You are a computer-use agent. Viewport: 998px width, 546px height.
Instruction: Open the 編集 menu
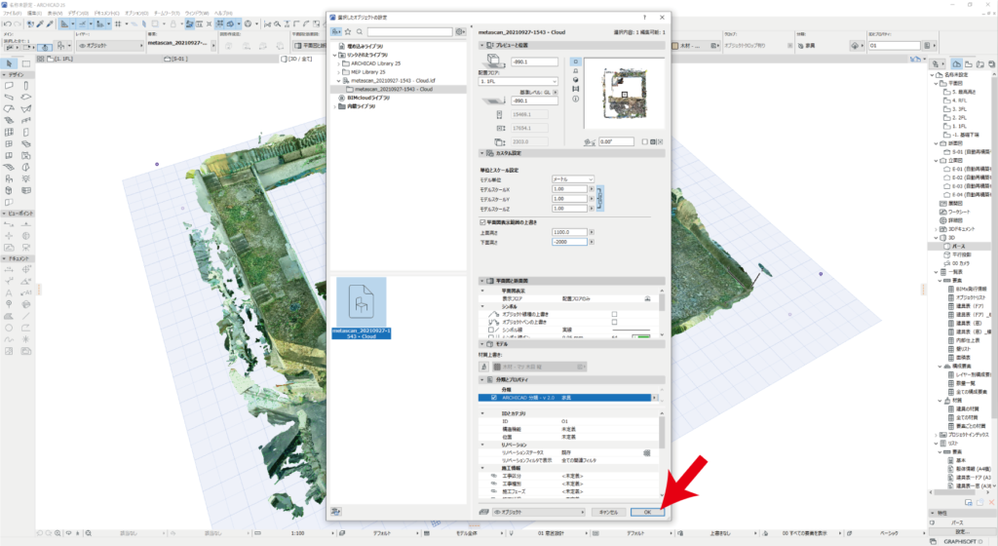pos(34,13)
